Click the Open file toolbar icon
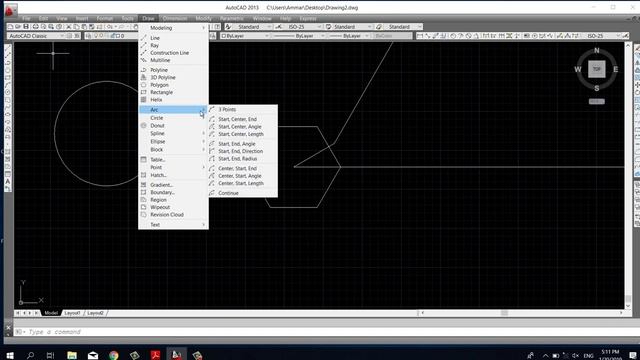The height and width of the screenshot is (360, 640). pyautogui.click(x=18, y=27)
